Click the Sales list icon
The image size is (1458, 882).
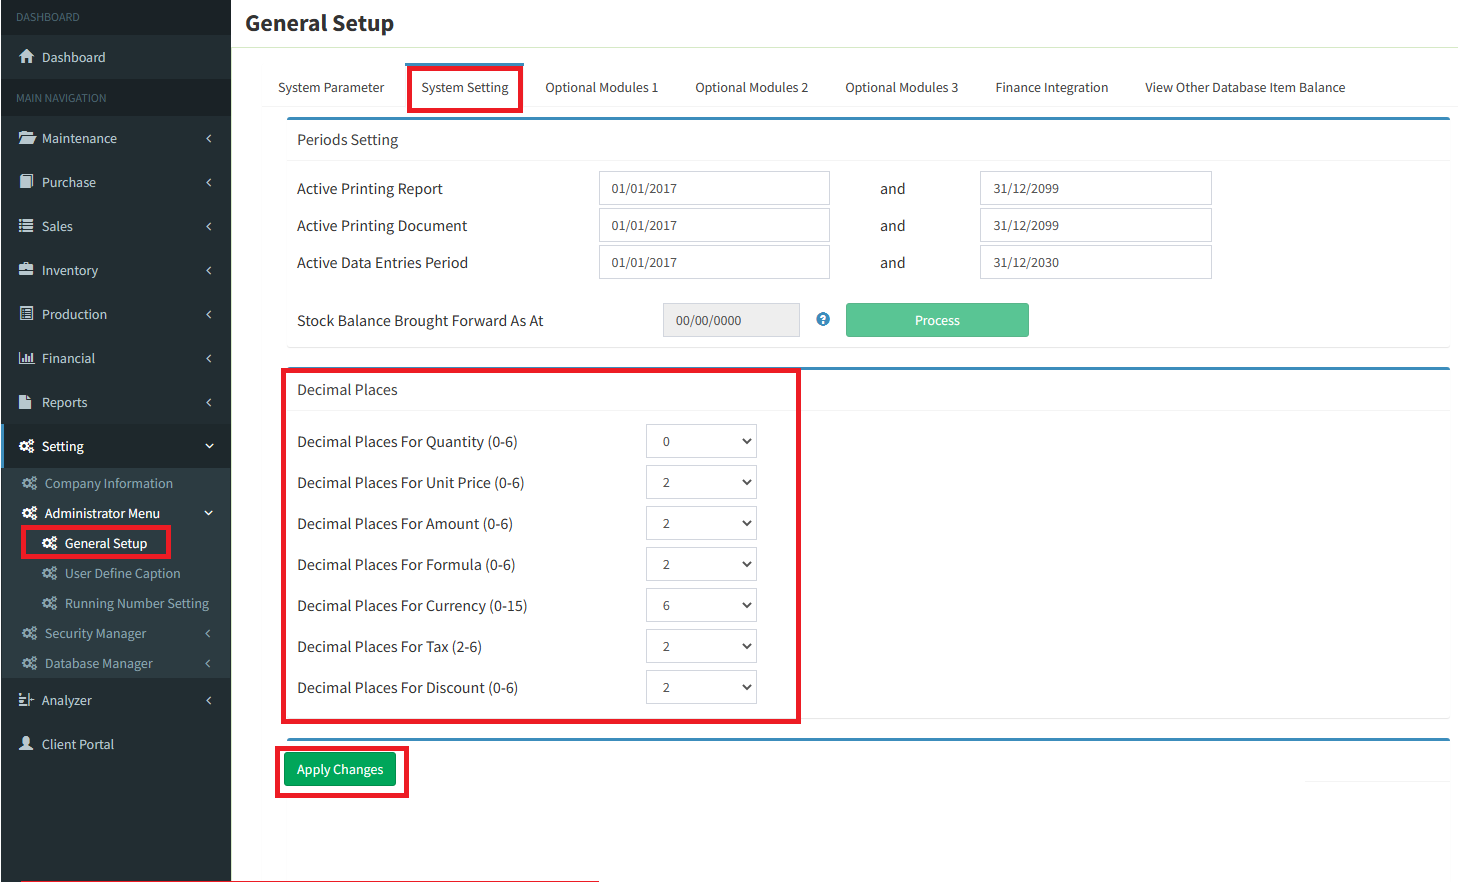[27, 226]
